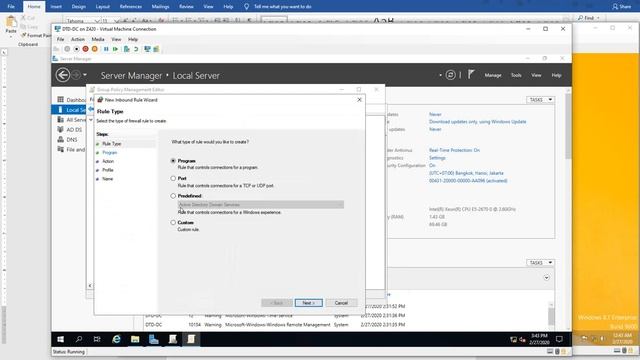Click the time zone Bangkok, Hanoi, Jakarta link
The width and height of the screenshot is (640, 360).
(466, 173)
